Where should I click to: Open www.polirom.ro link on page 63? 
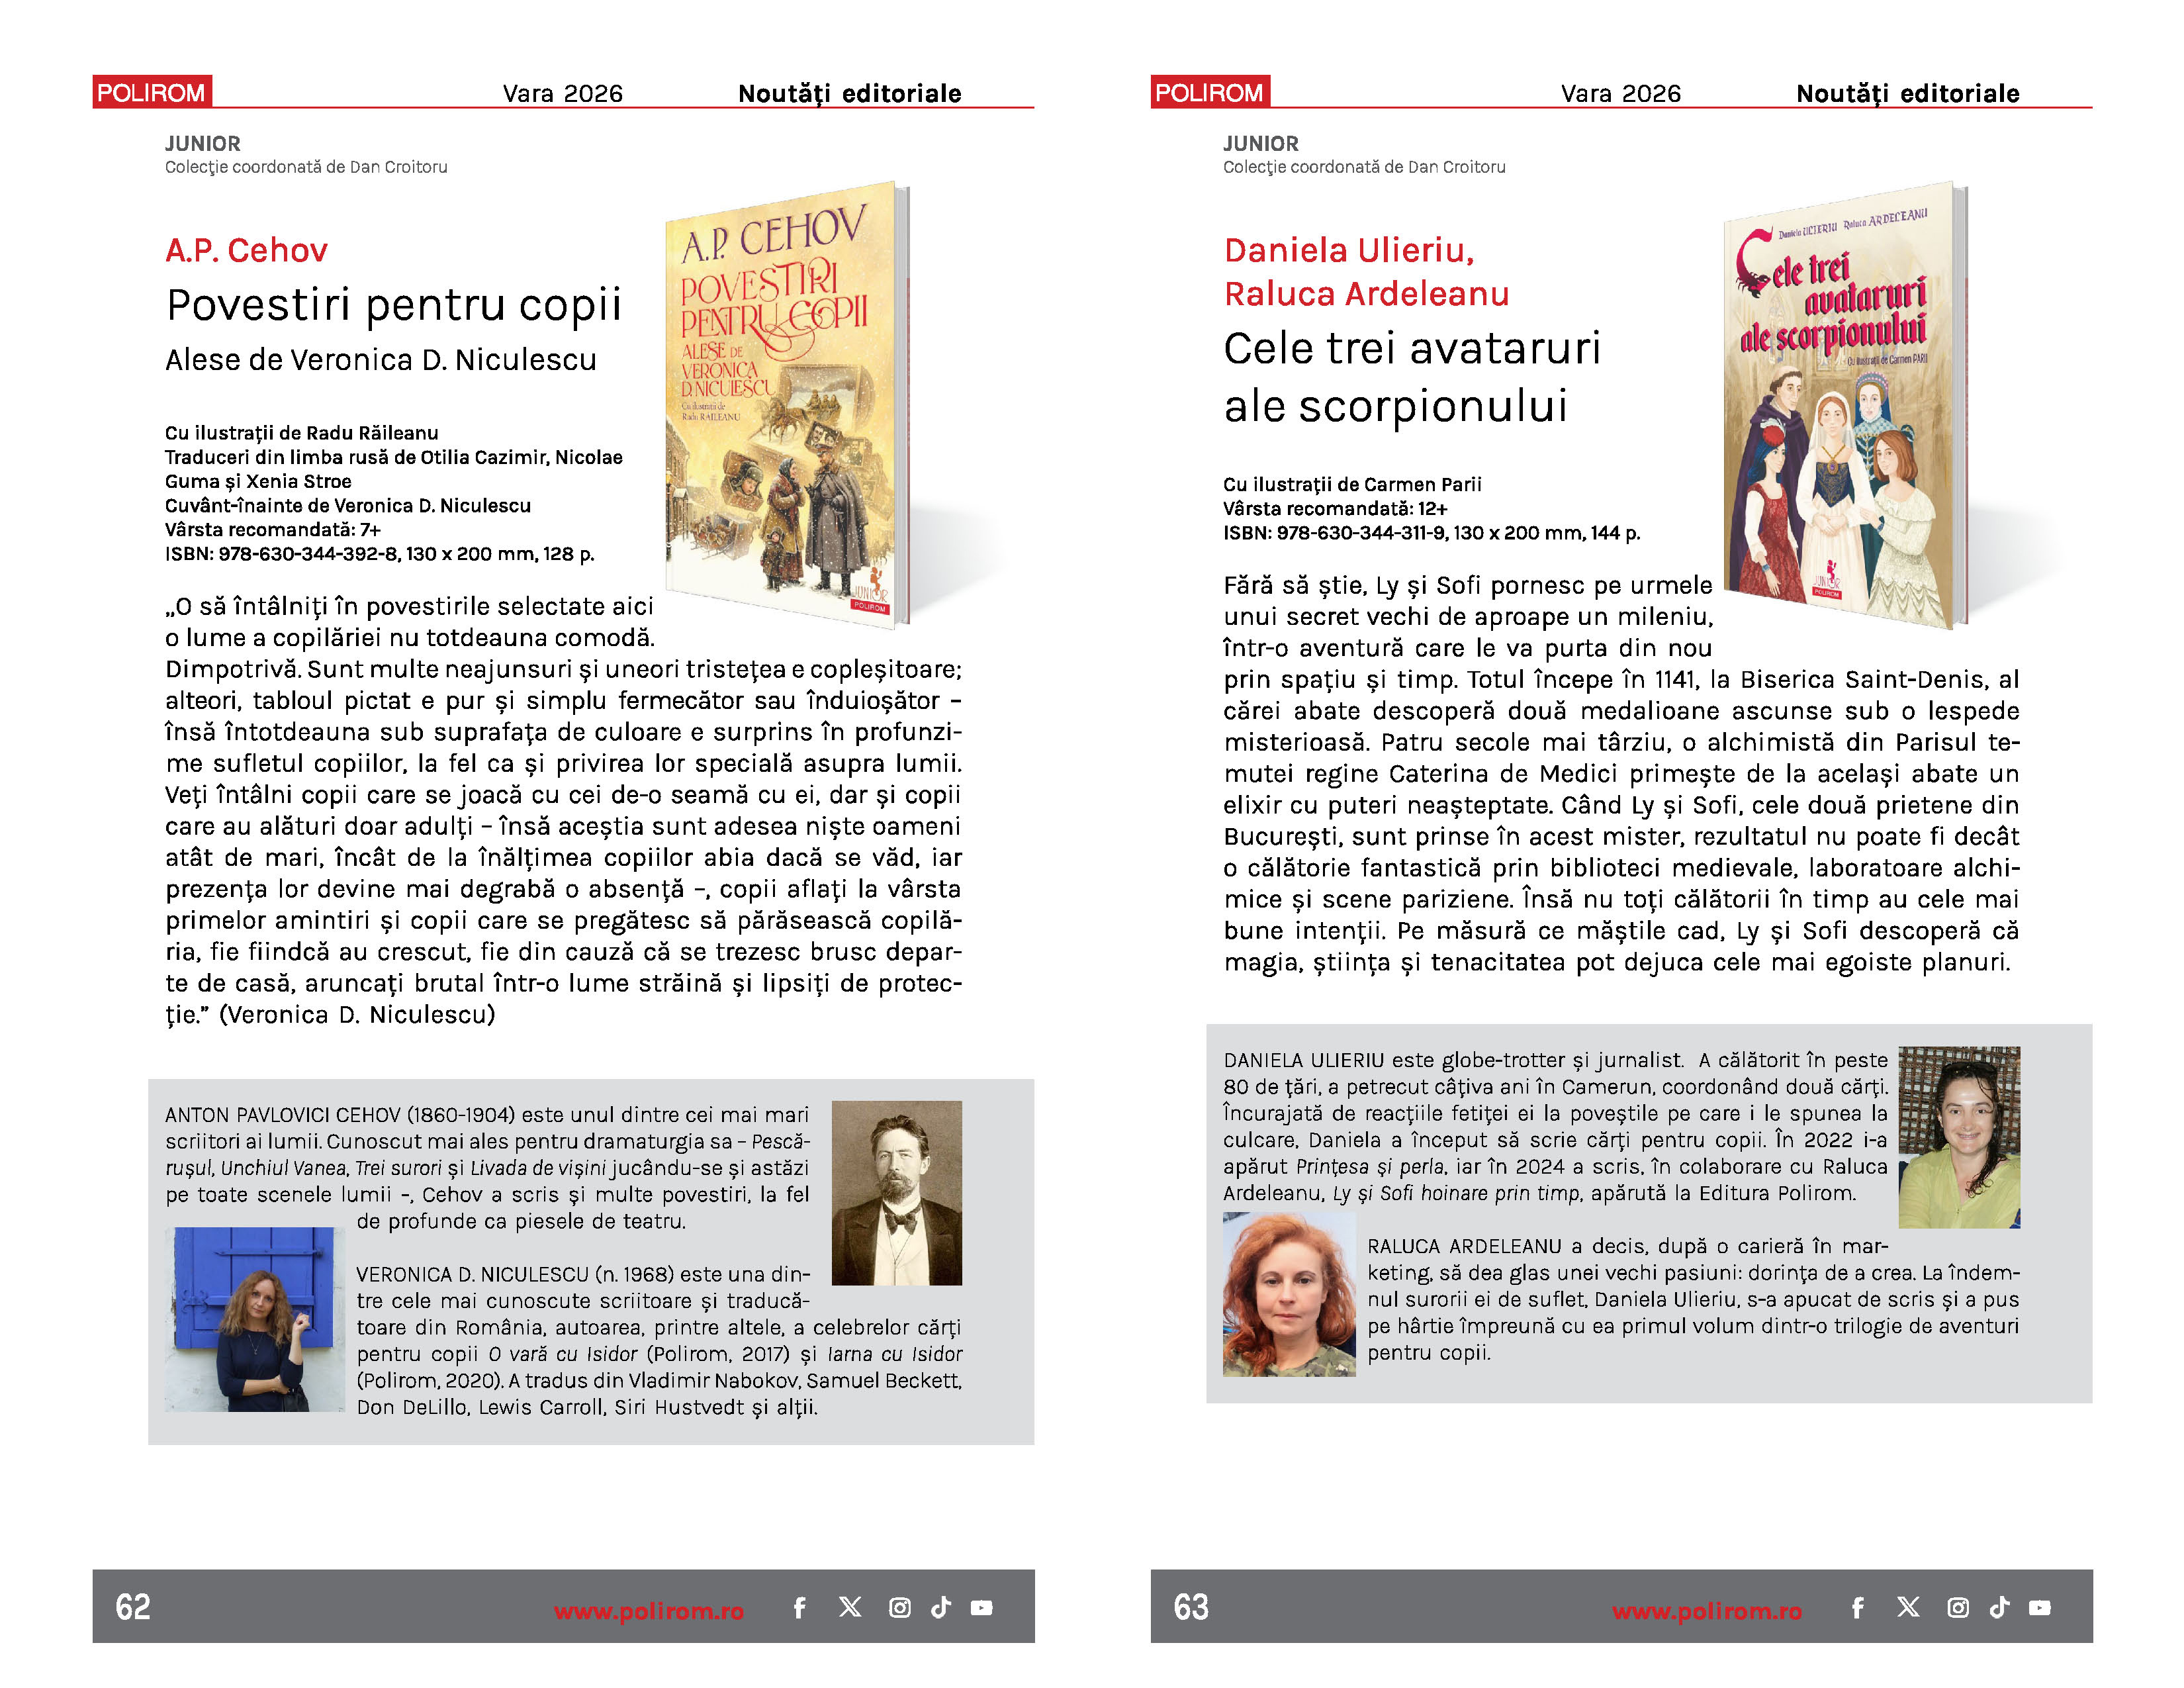[x=1707, y=1611]
